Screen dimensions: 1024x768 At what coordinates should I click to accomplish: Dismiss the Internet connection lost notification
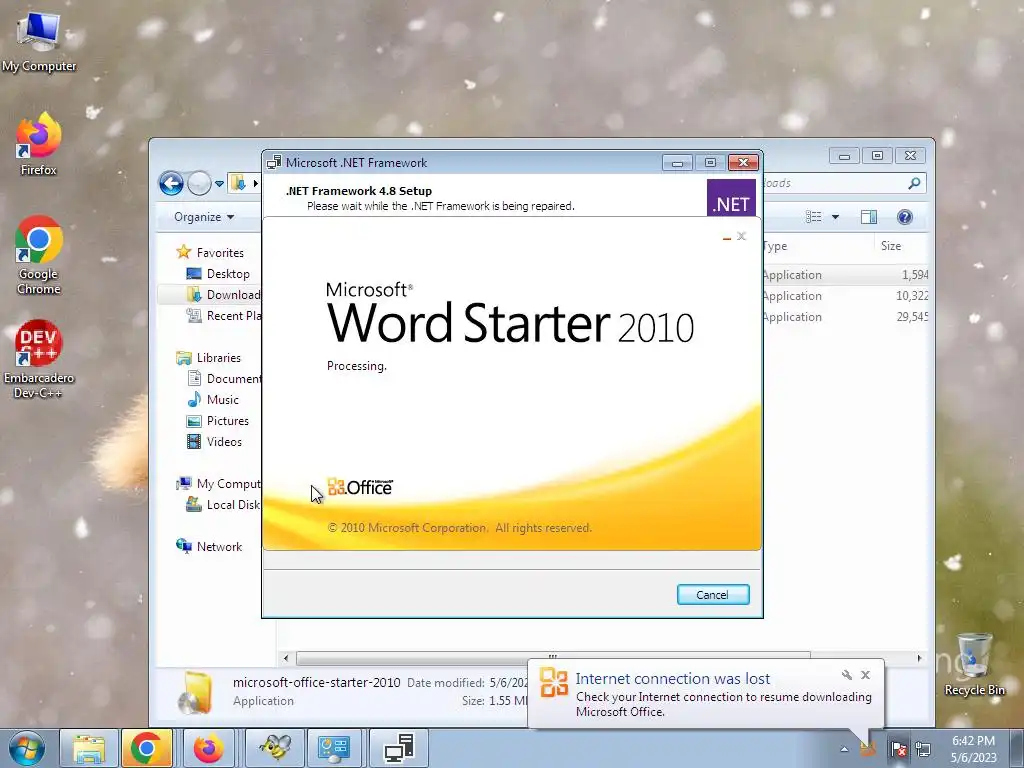(x=865, y=675)
